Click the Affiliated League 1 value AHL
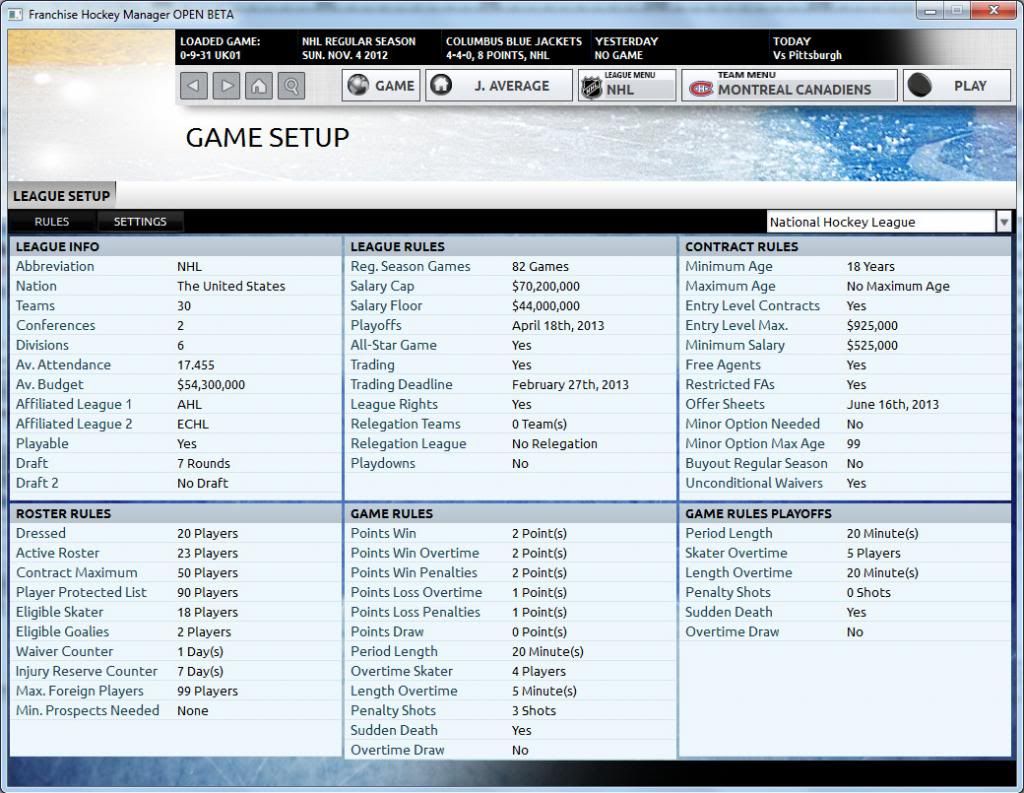Viewport: 1024px width, 793px height. [189, 404]
